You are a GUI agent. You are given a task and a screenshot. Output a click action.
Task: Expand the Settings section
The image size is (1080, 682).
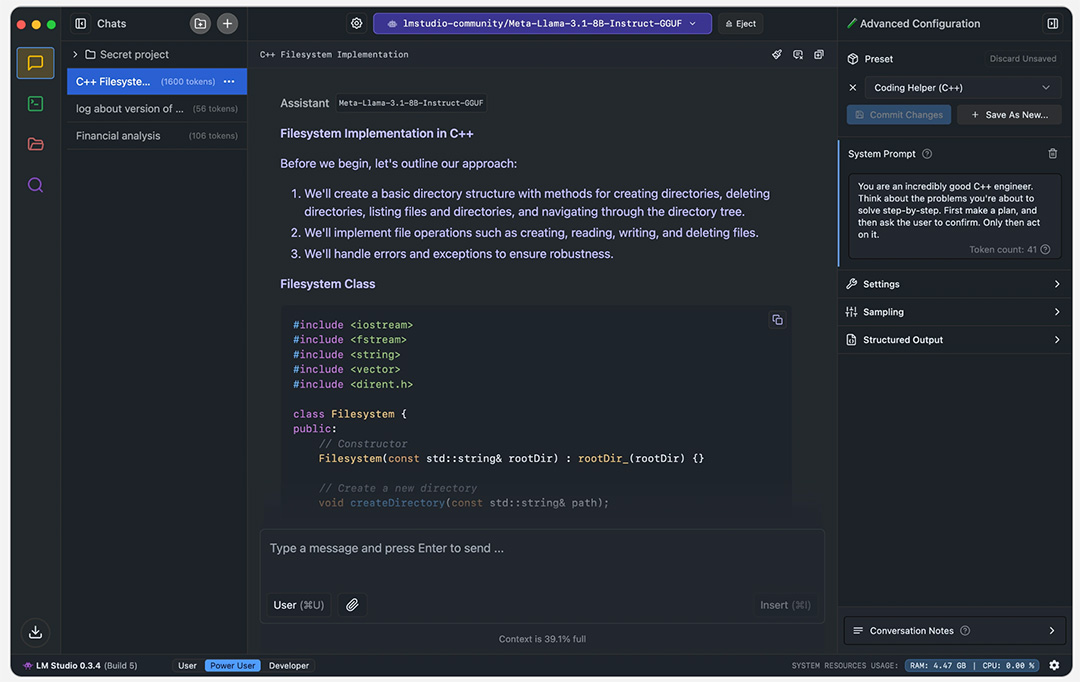[953, 284]
